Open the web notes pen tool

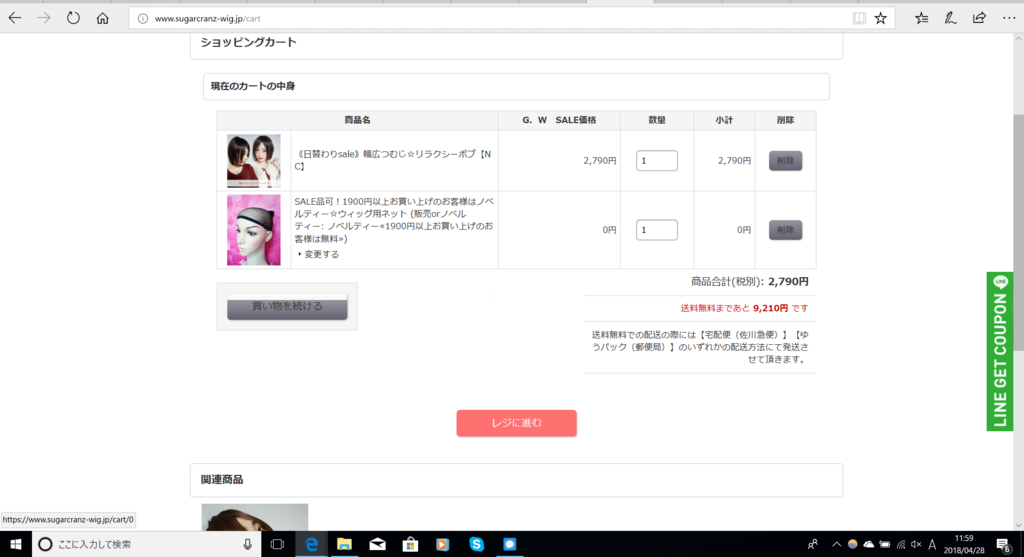[950, 18]
